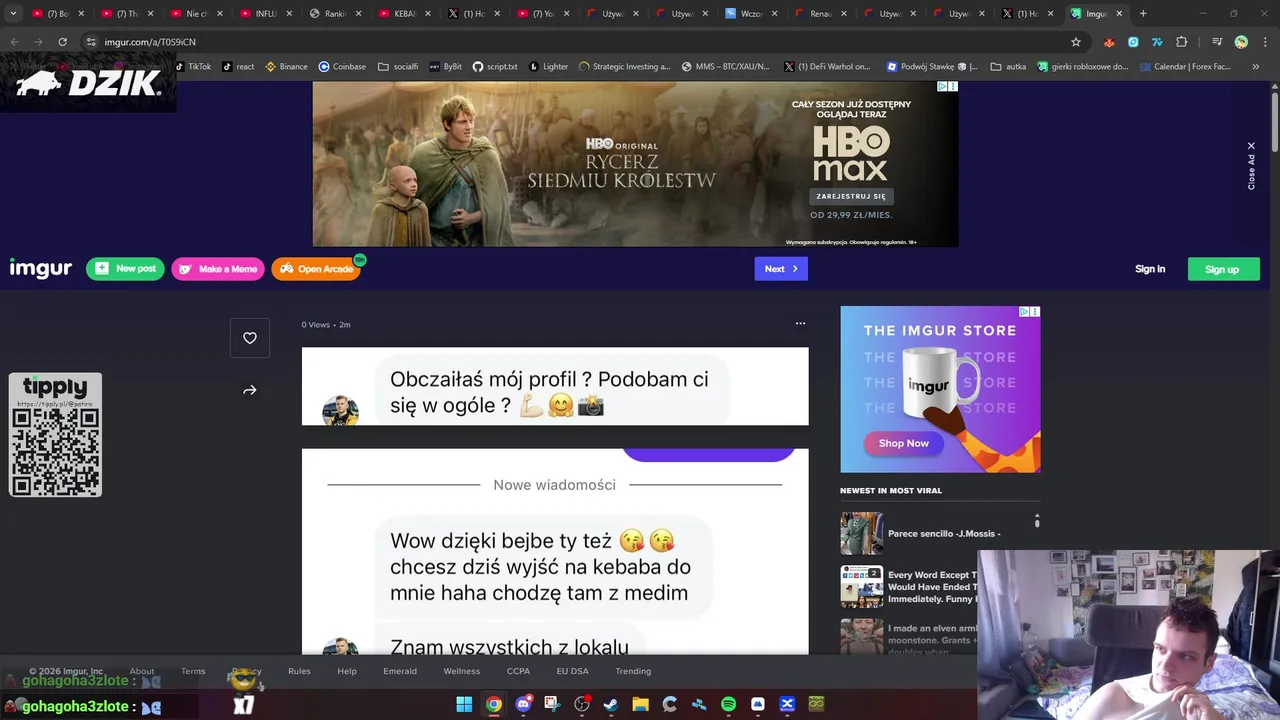Click the imgur logo
Viewport: 1280px width, 720px height.
41,269
